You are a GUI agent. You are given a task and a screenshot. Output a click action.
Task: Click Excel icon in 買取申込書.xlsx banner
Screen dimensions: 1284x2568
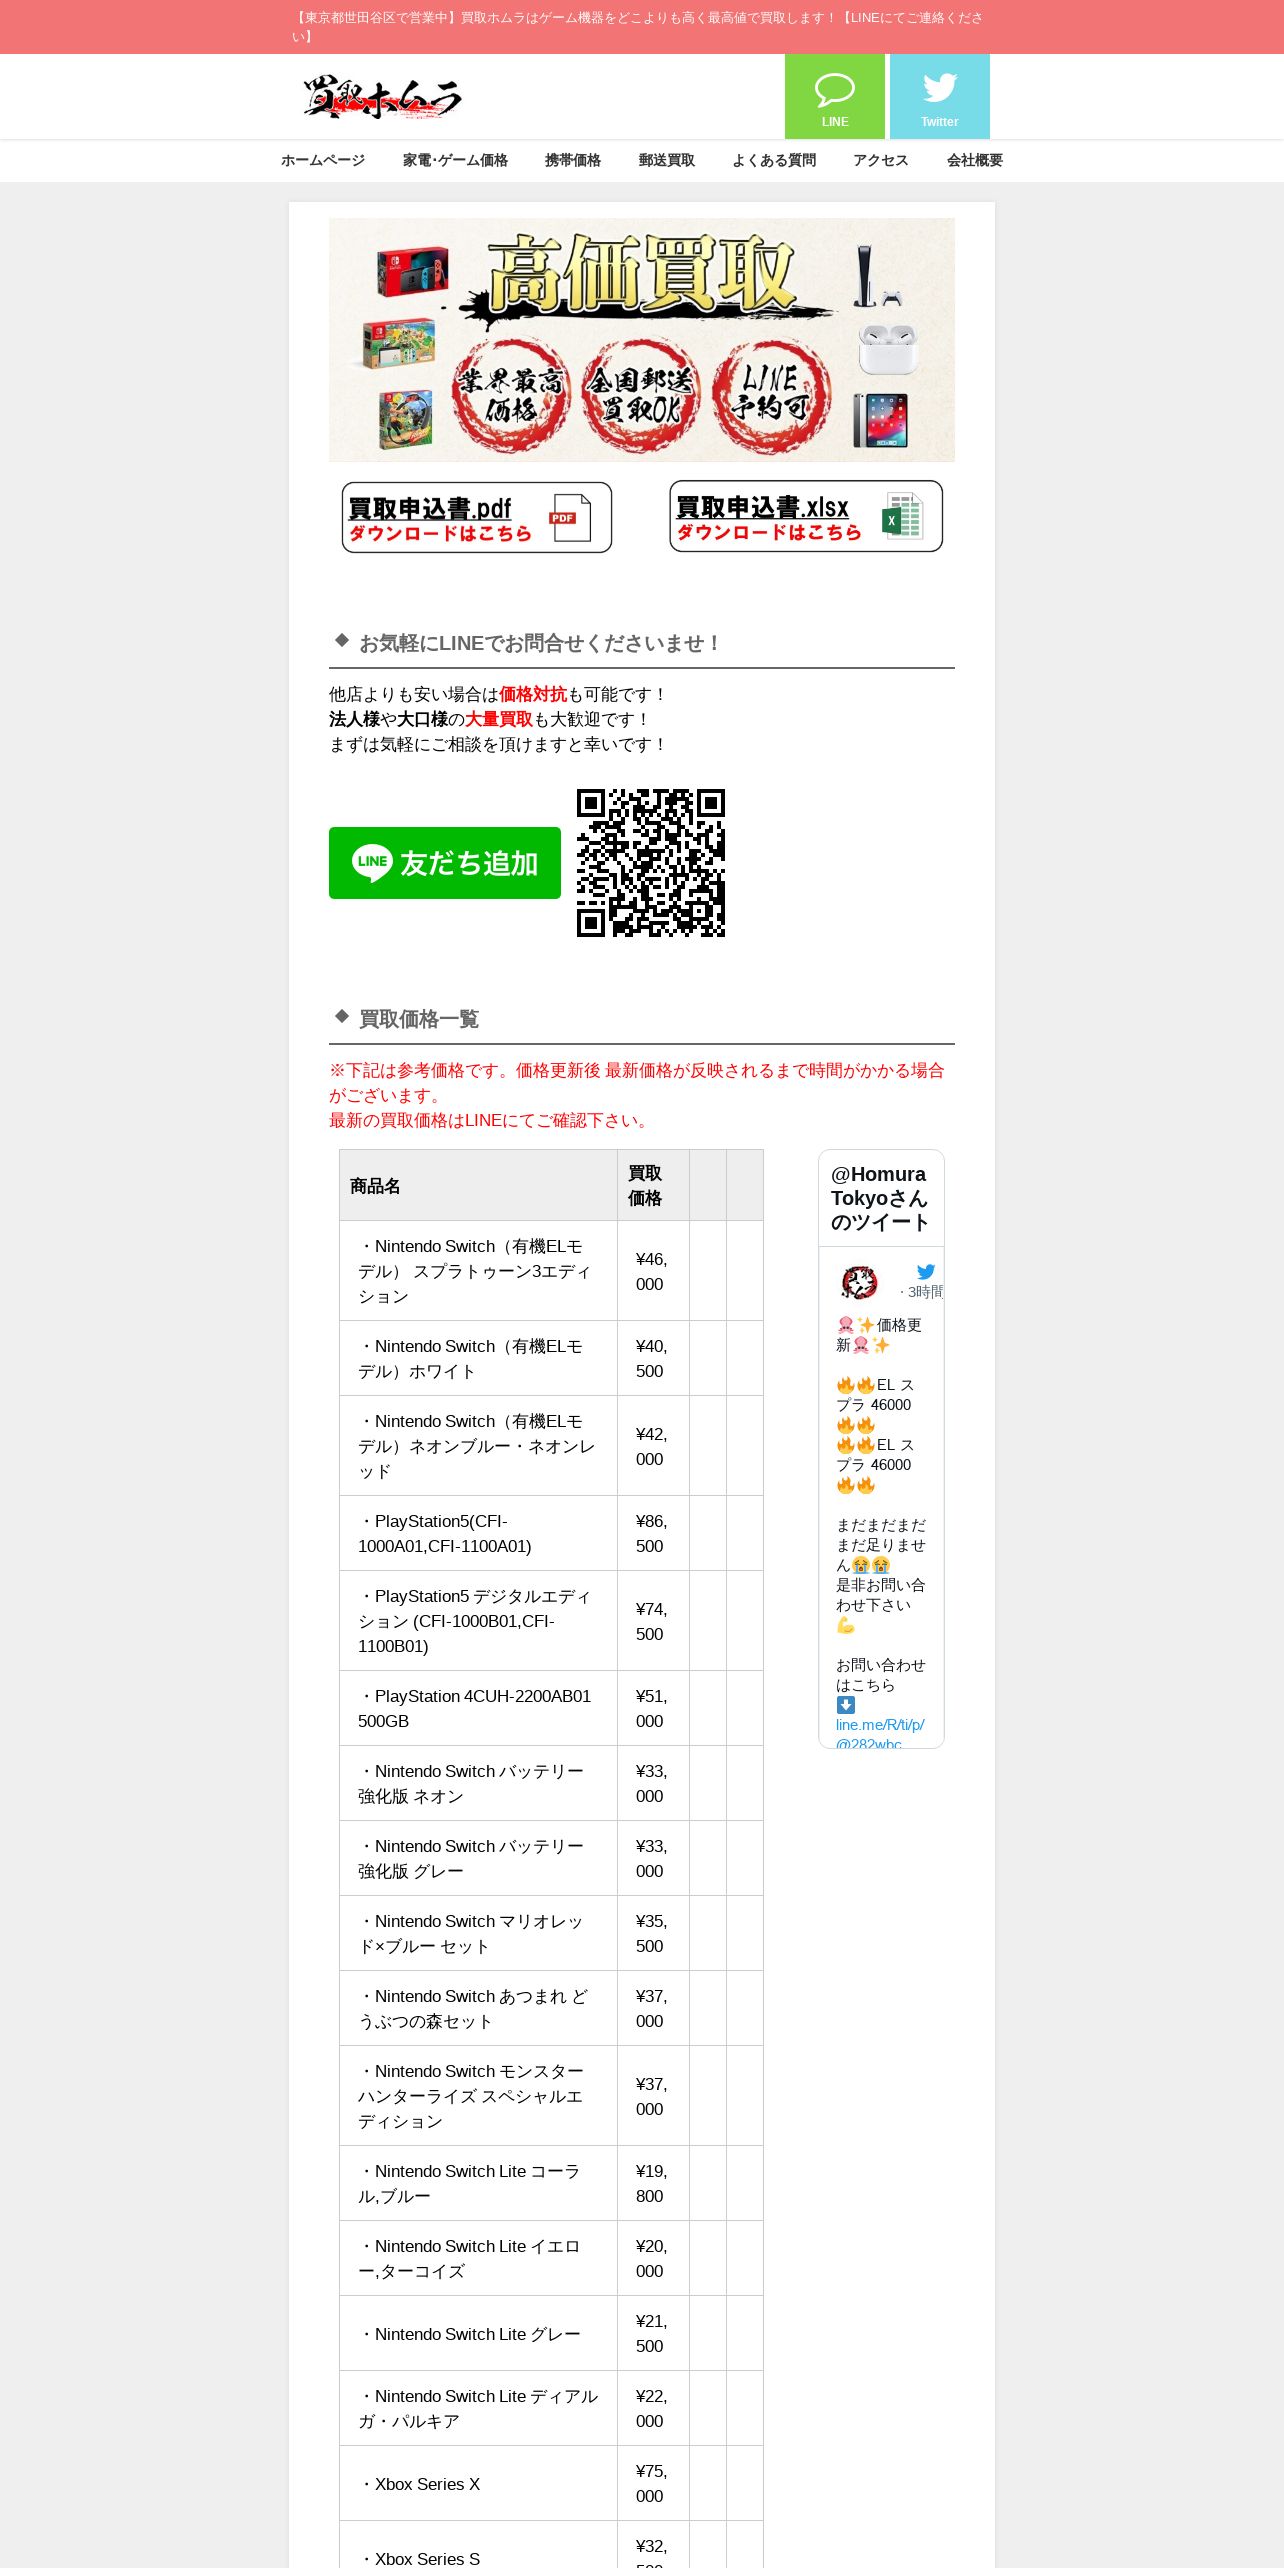(x=902, y=516)
